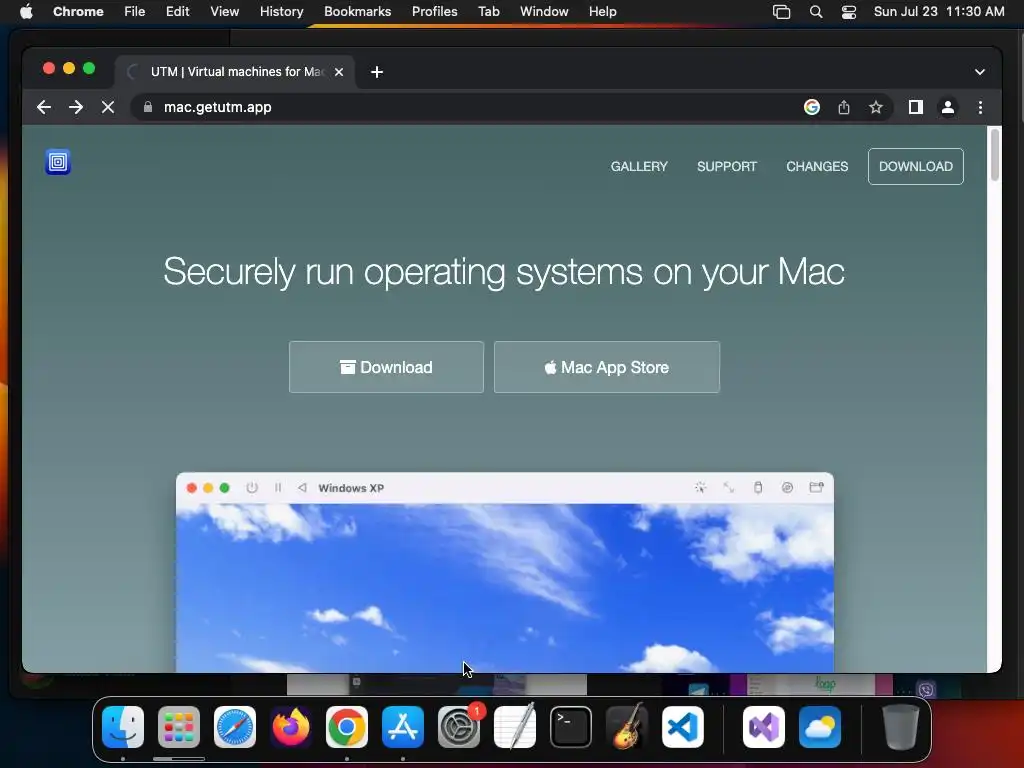Select the UTM Virtual machines tab

click(235, 72)
